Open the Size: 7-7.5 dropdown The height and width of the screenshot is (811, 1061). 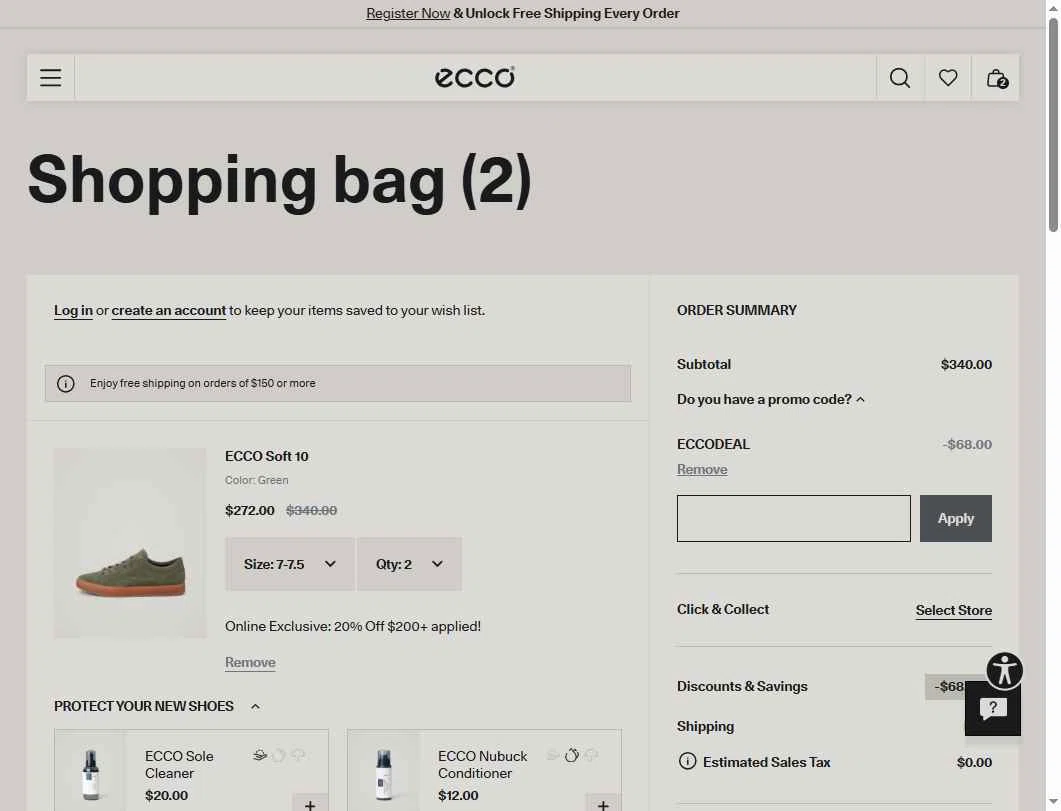pos(290,564)
